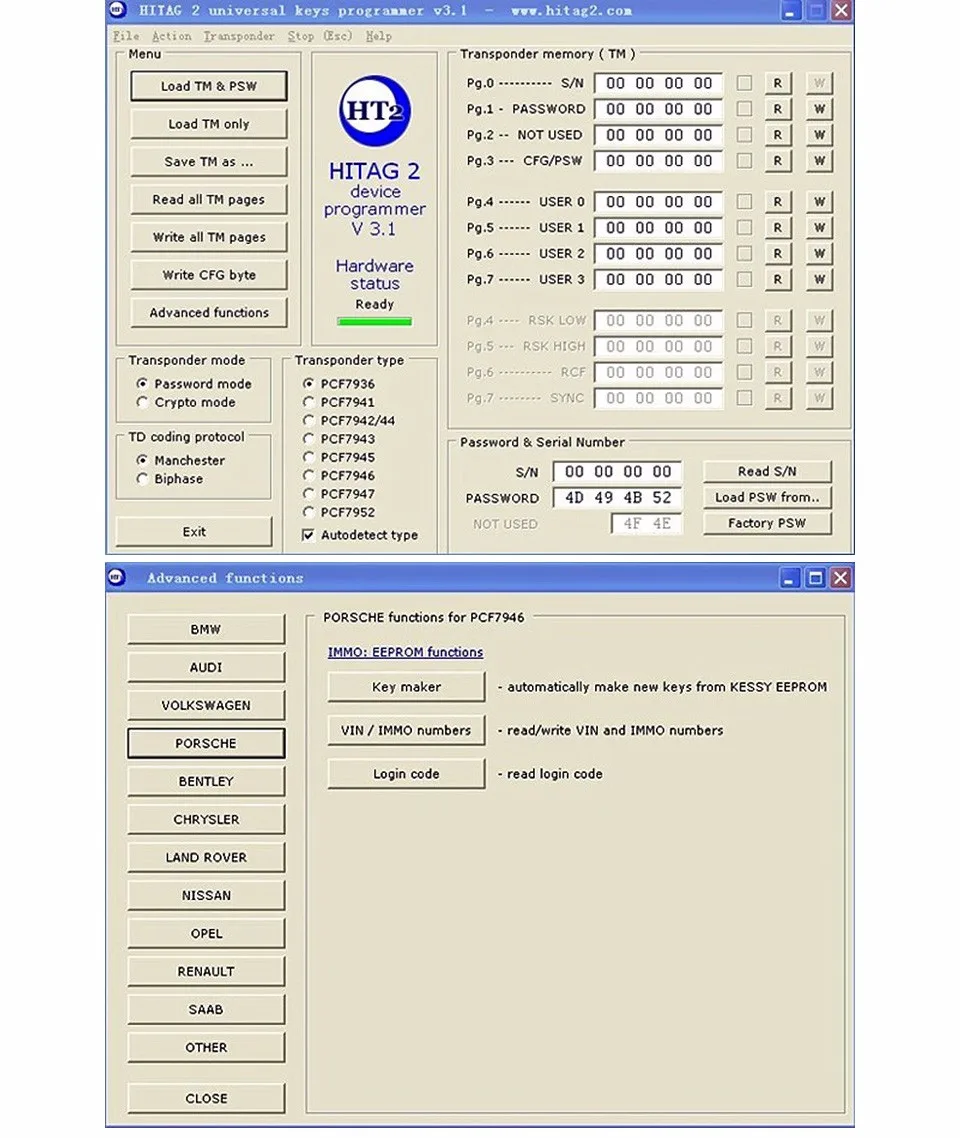Viewport: 960px width, 1138px height.
Task: Select PCF7942/44 transponder type
Action: 308,420
